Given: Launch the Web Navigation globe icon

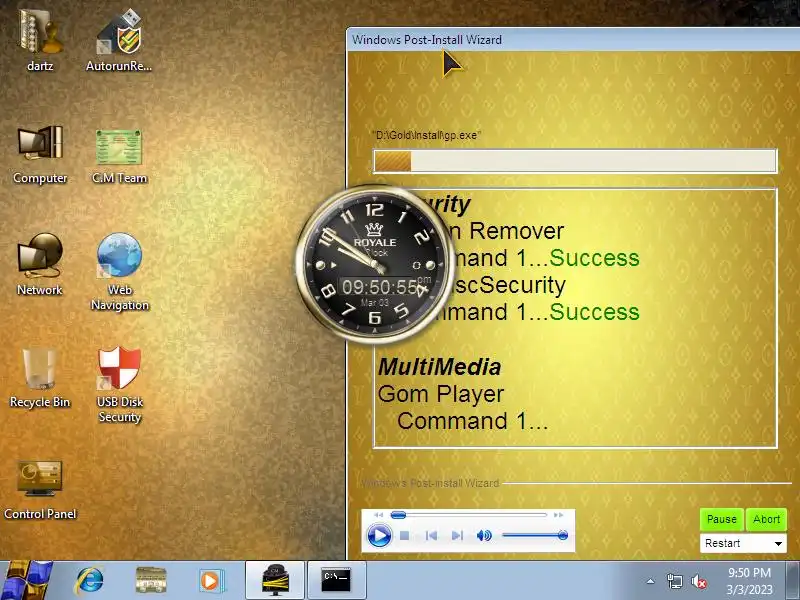Looking at the screenshot, I should [x=119, y=270].
